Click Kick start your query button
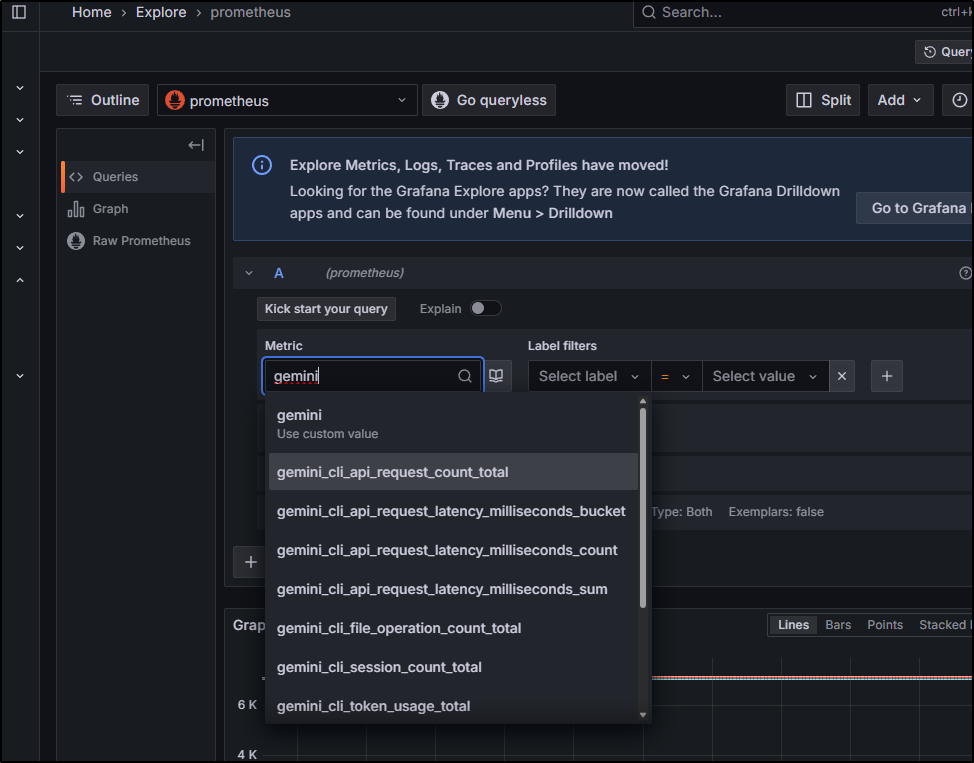Viewport: 974px width, 763px height. click(326, 309)
